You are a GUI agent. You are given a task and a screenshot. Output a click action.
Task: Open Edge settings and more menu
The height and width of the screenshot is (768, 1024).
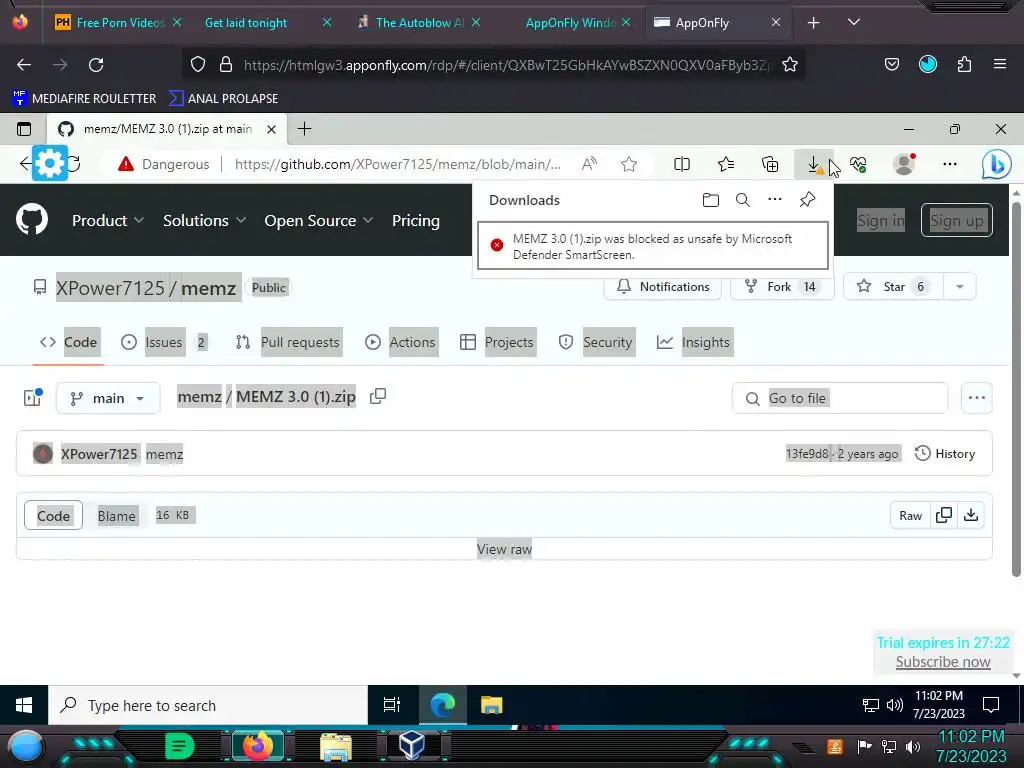(950, 165)
